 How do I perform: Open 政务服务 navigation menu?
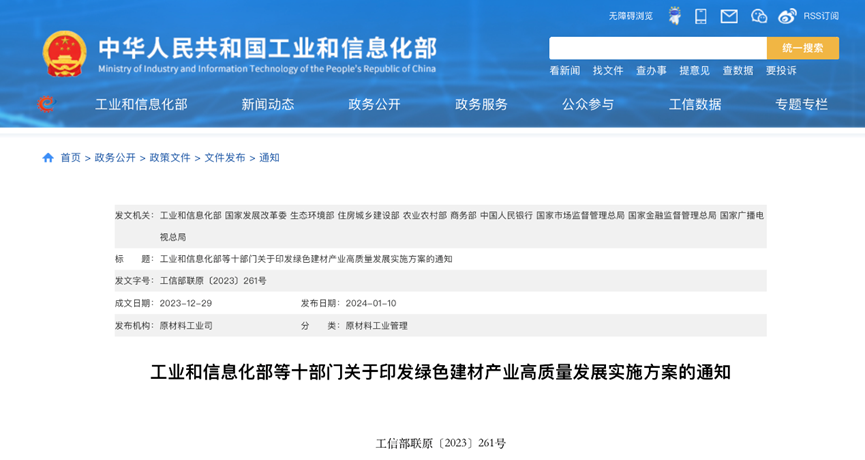481,104
